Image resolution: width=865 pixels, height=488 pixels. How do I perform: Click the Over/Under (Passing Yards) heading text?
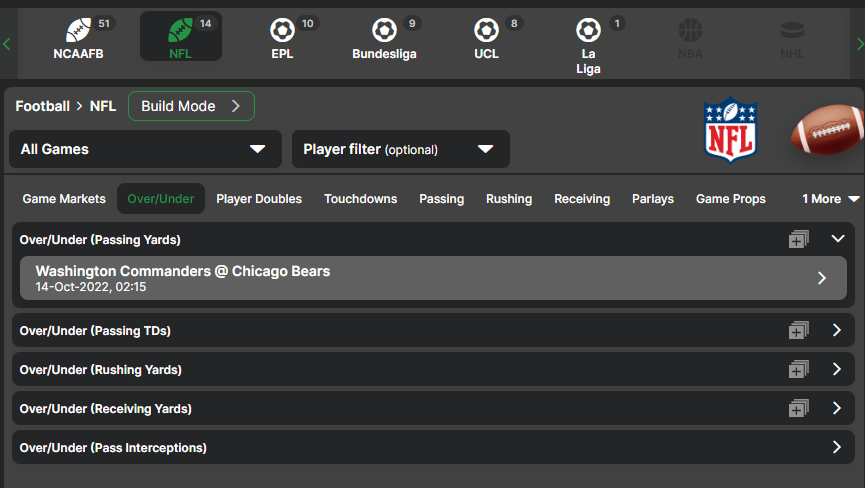[x=100, y=240]
